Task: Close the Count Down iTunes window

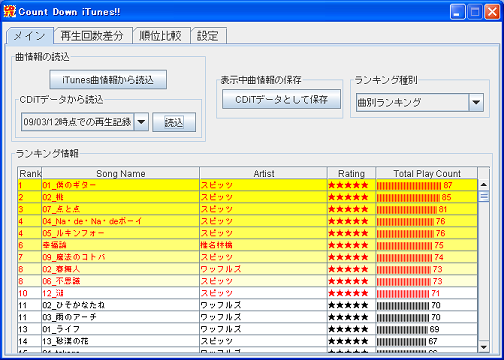Action: tap(492, 12)
